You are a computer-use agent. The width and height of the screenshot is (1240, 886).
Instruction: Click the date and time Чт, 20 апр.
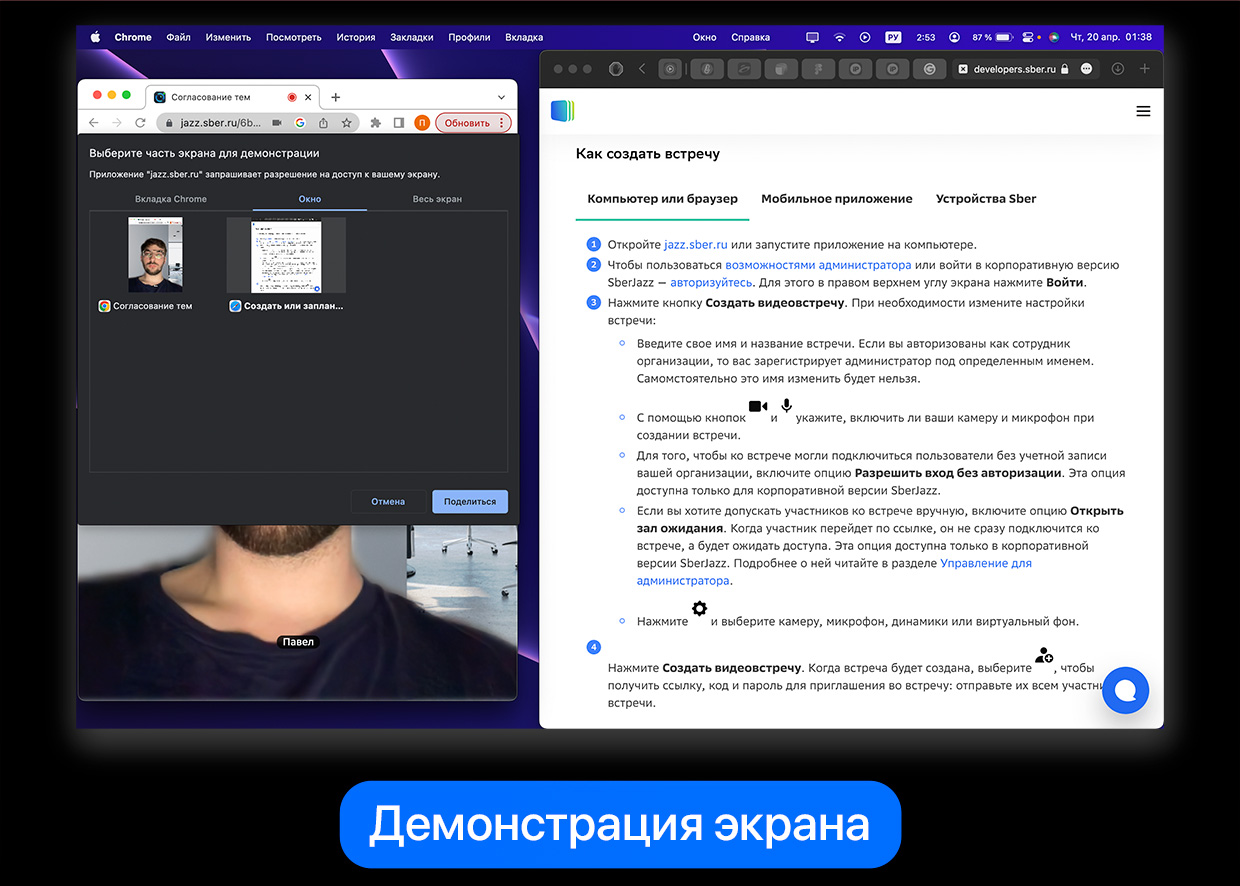tap(1111, 37)
